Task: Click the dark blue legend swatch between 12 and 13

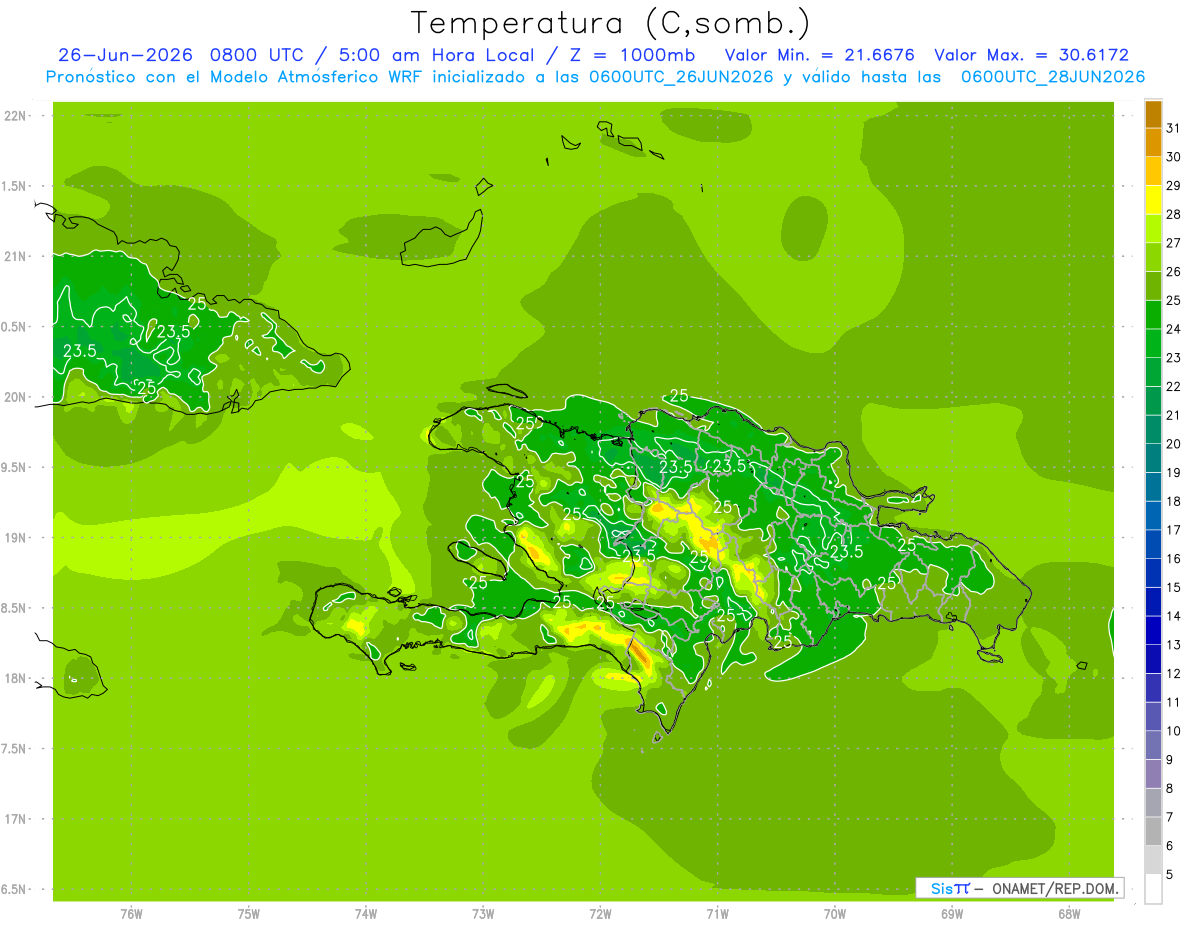Action: (x=1153, y=660)
